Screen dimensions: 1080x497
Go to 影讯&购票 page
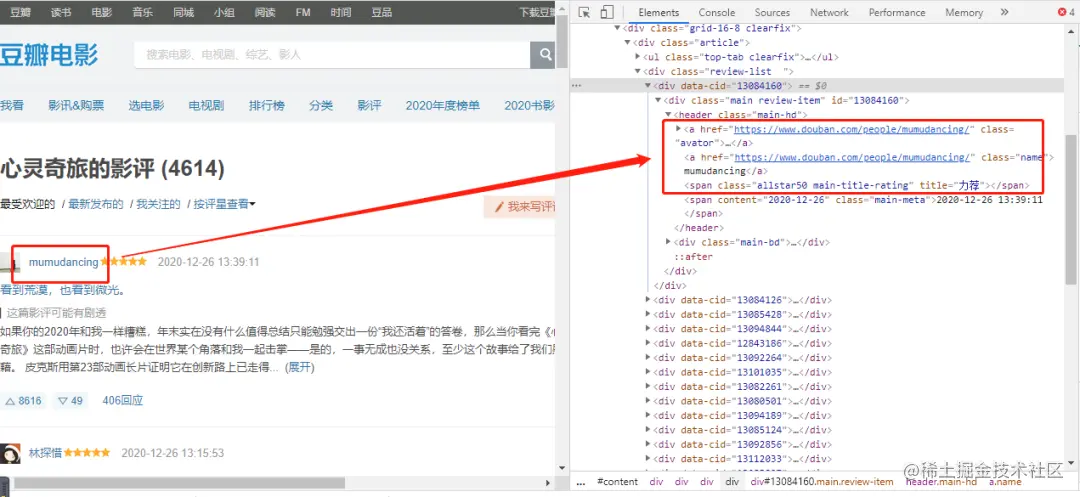click(x=76, y=105)
